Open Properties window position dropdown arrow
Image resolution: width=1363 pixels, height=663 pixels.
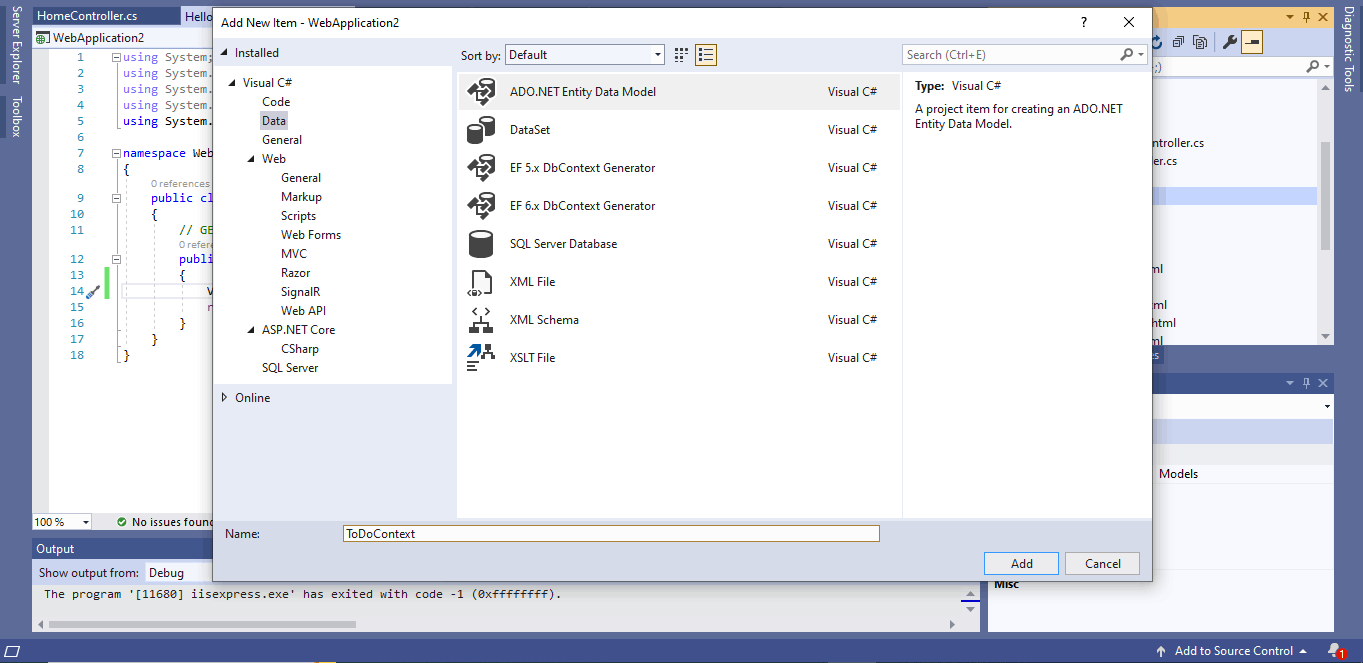point(1290,384)
